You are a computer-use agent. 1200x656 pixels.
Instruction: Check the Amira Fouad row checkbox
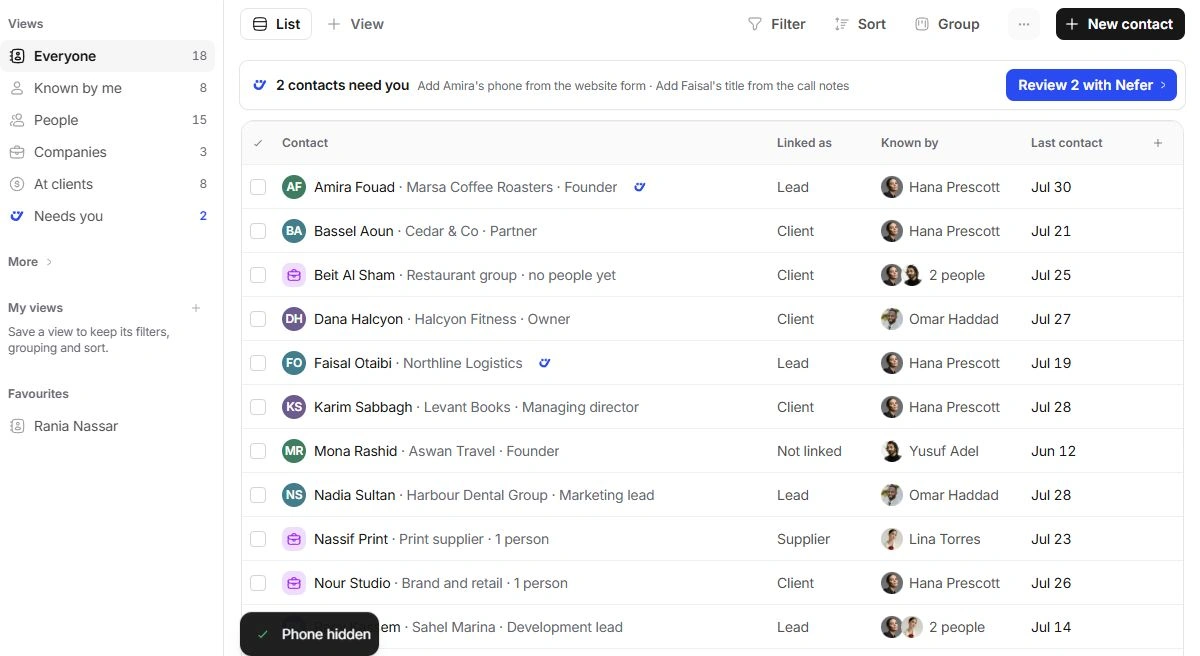pyautogui.click(x=258, y=187)
